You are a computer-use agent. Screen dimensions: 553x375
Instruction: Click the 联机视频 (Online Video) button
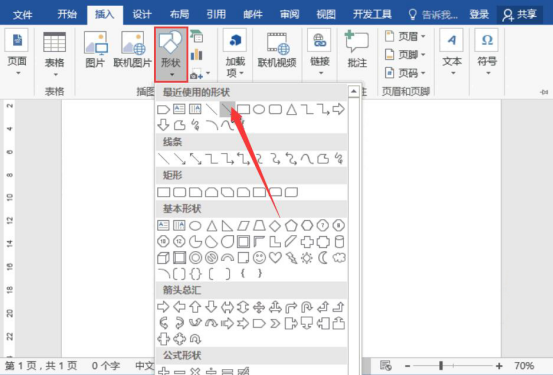(277, 50)
